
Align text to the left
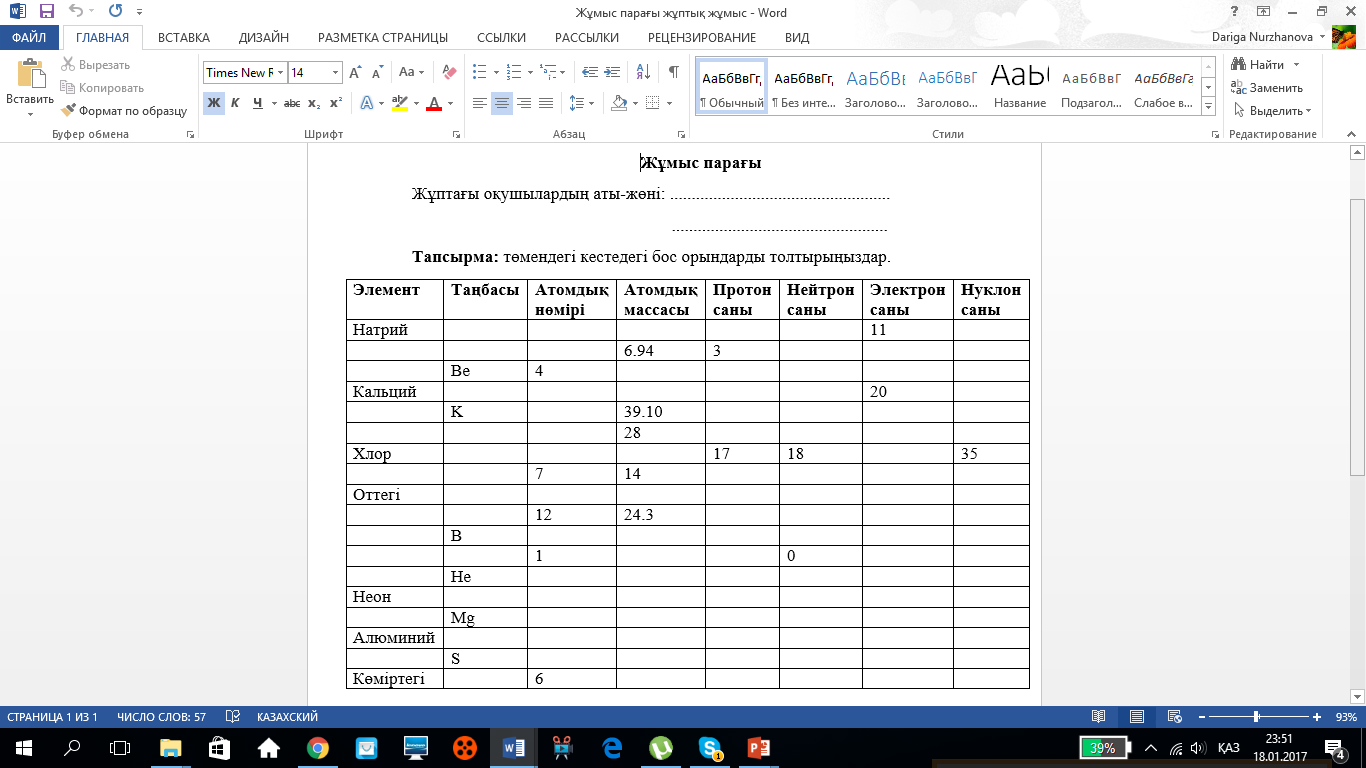point(480,103)
